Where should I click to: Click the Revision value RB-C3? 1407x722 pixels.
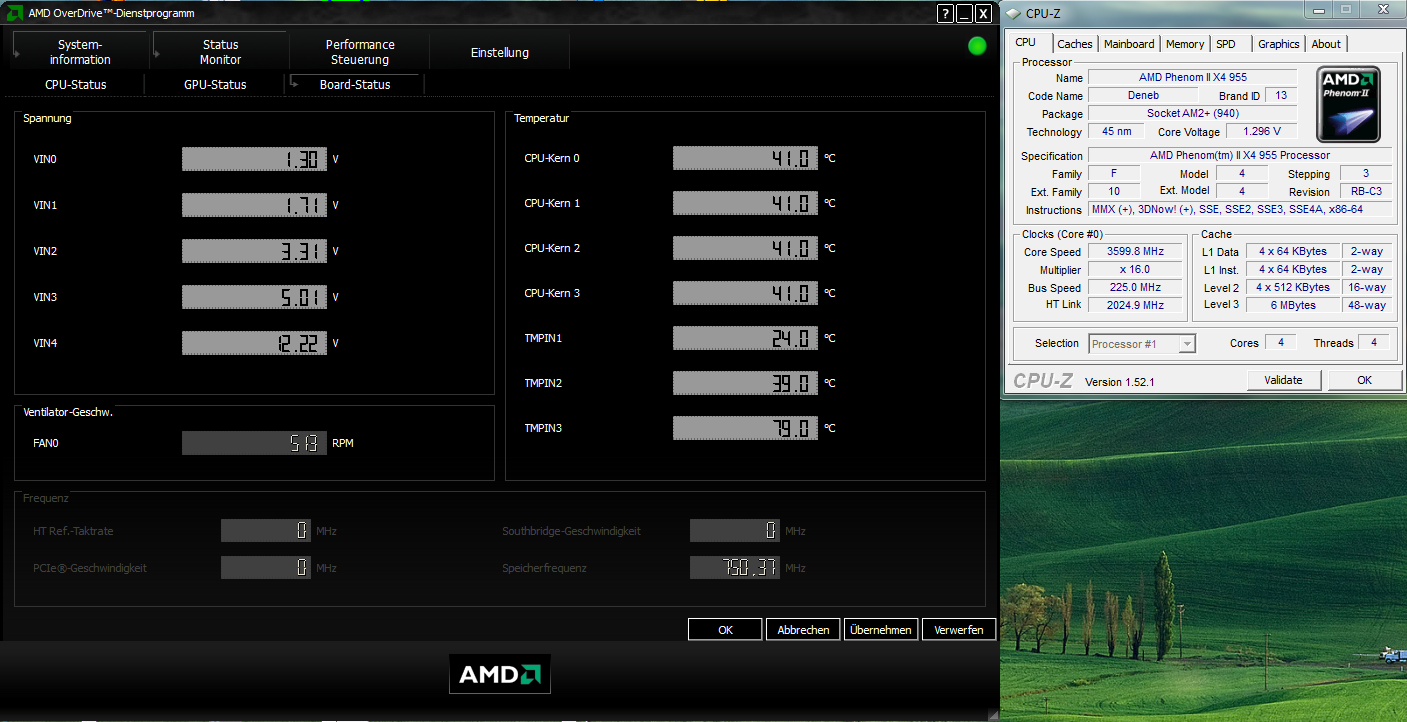1365,192
